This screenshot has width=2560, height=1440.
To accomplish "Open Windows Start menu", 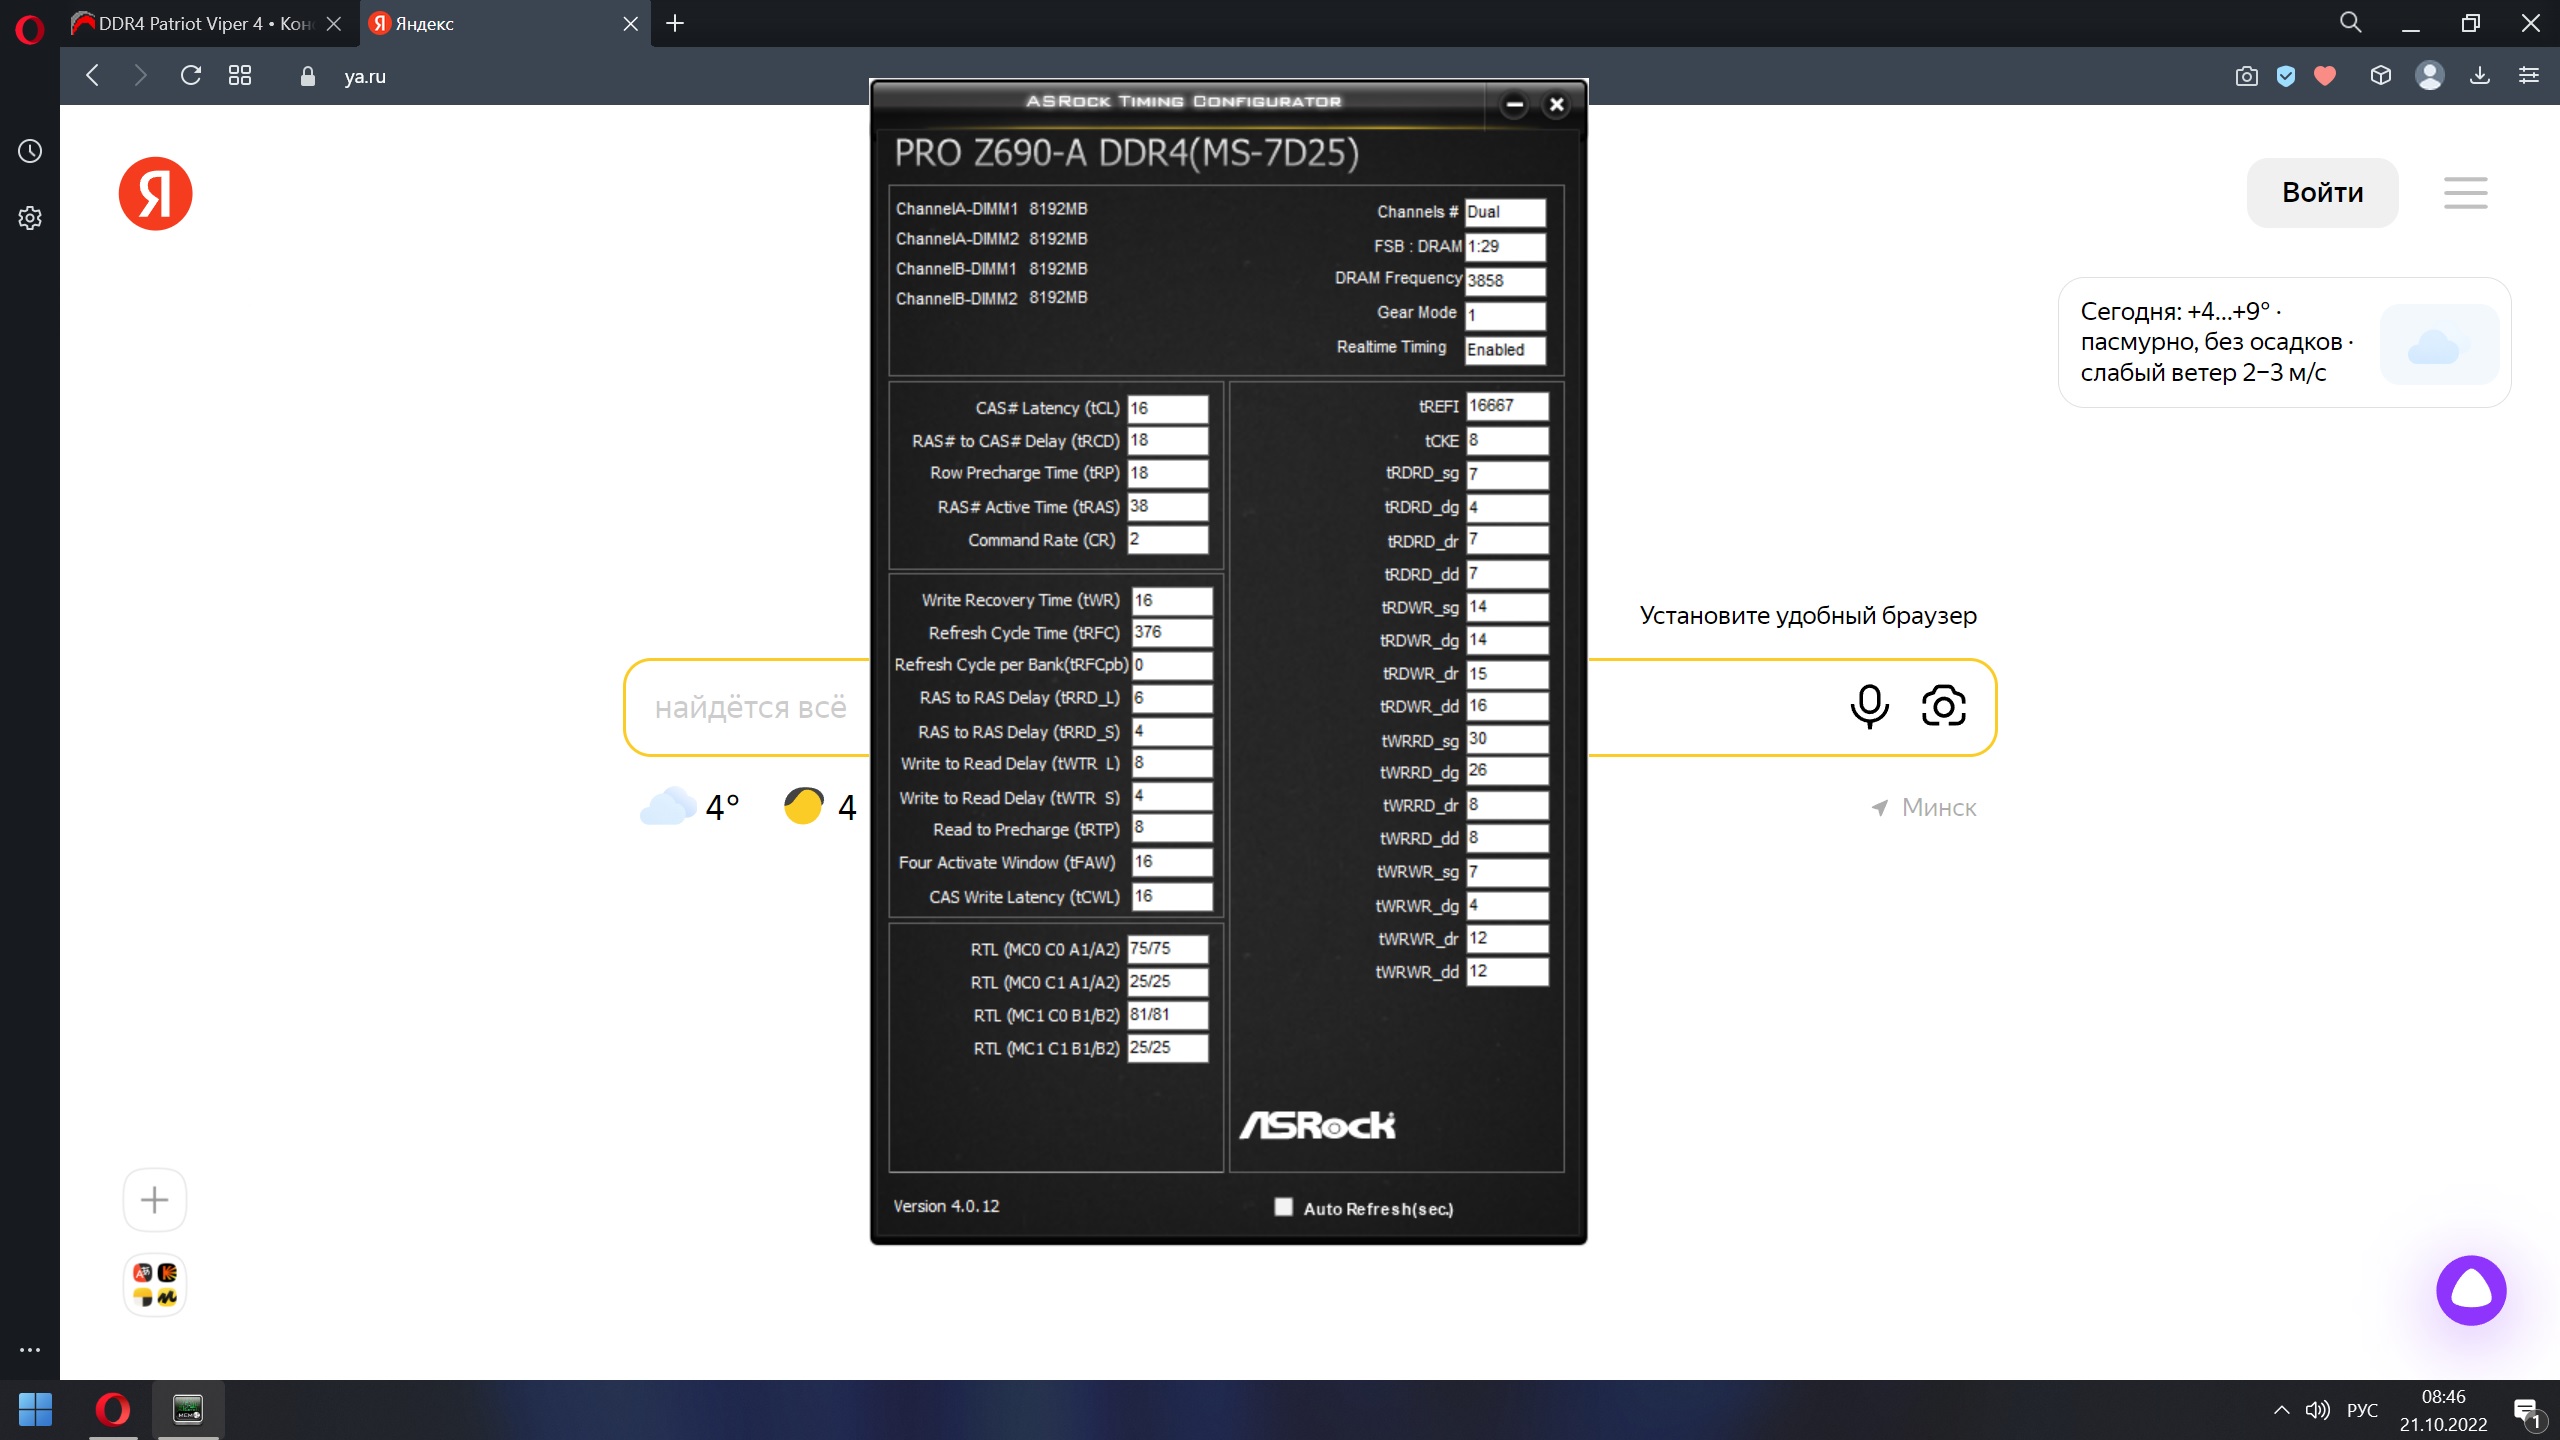I will point(36,1410).
